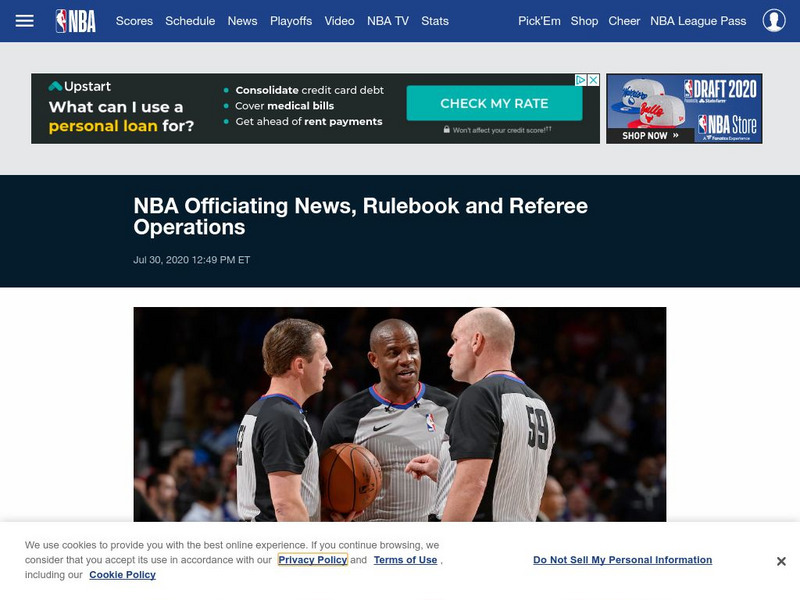The image size is (800, 600).
Task: Click the Upstart logo in the ad
Action: coord(80,86)
